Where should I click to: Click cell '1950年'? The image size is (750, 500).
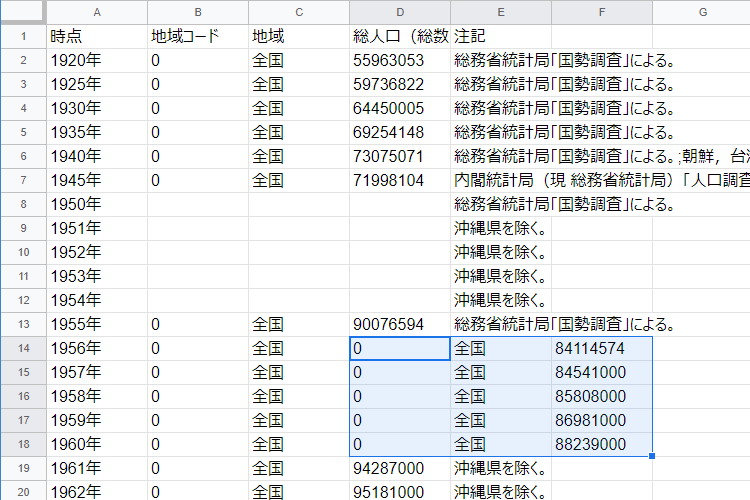click(97, 204)
